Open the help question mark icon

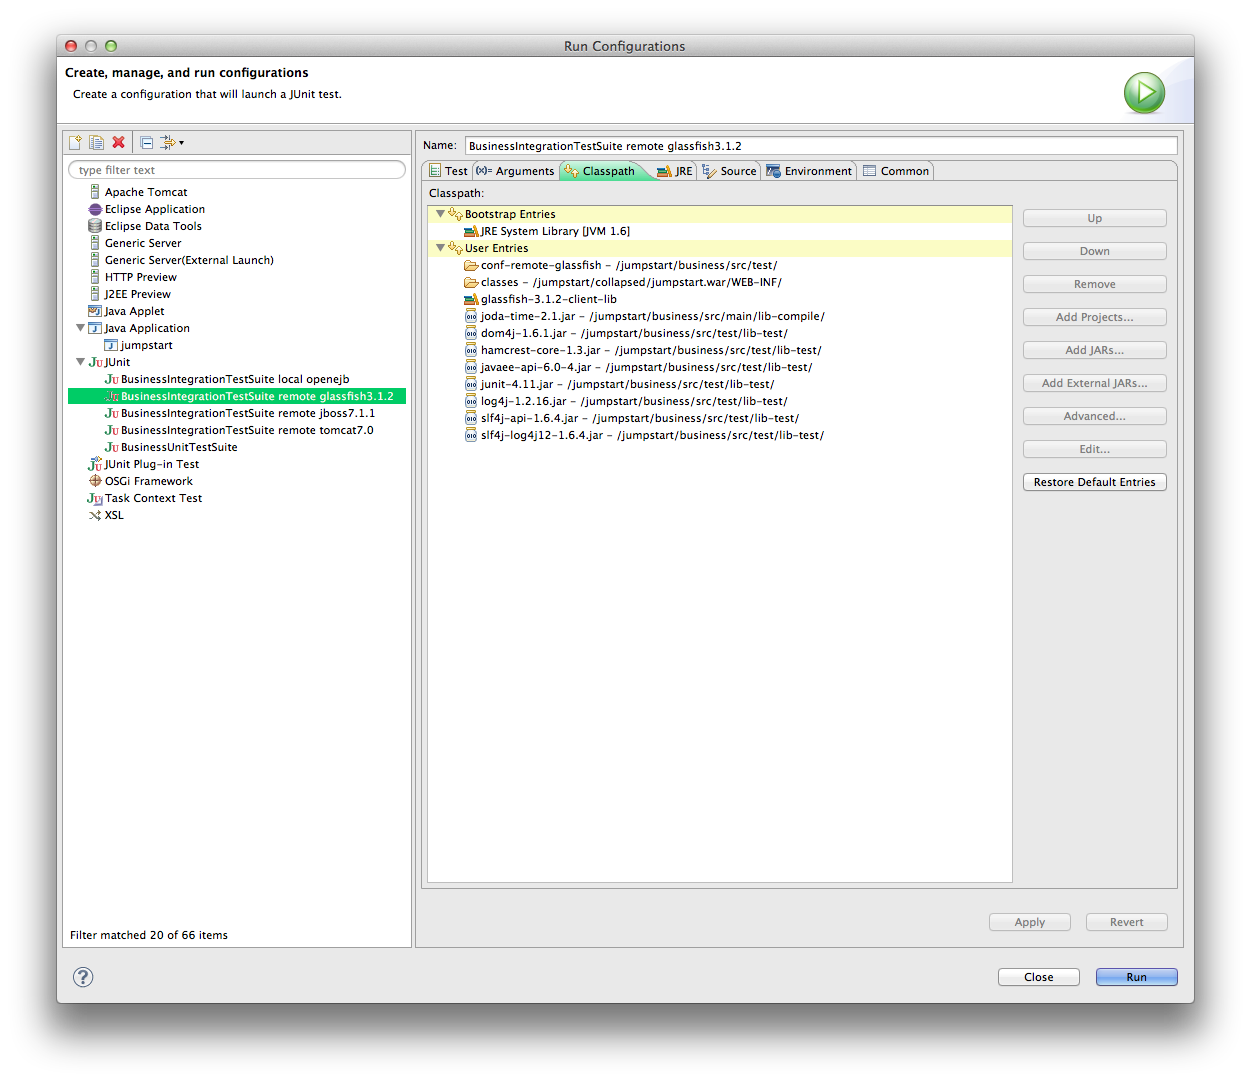[x=83, y=977]
